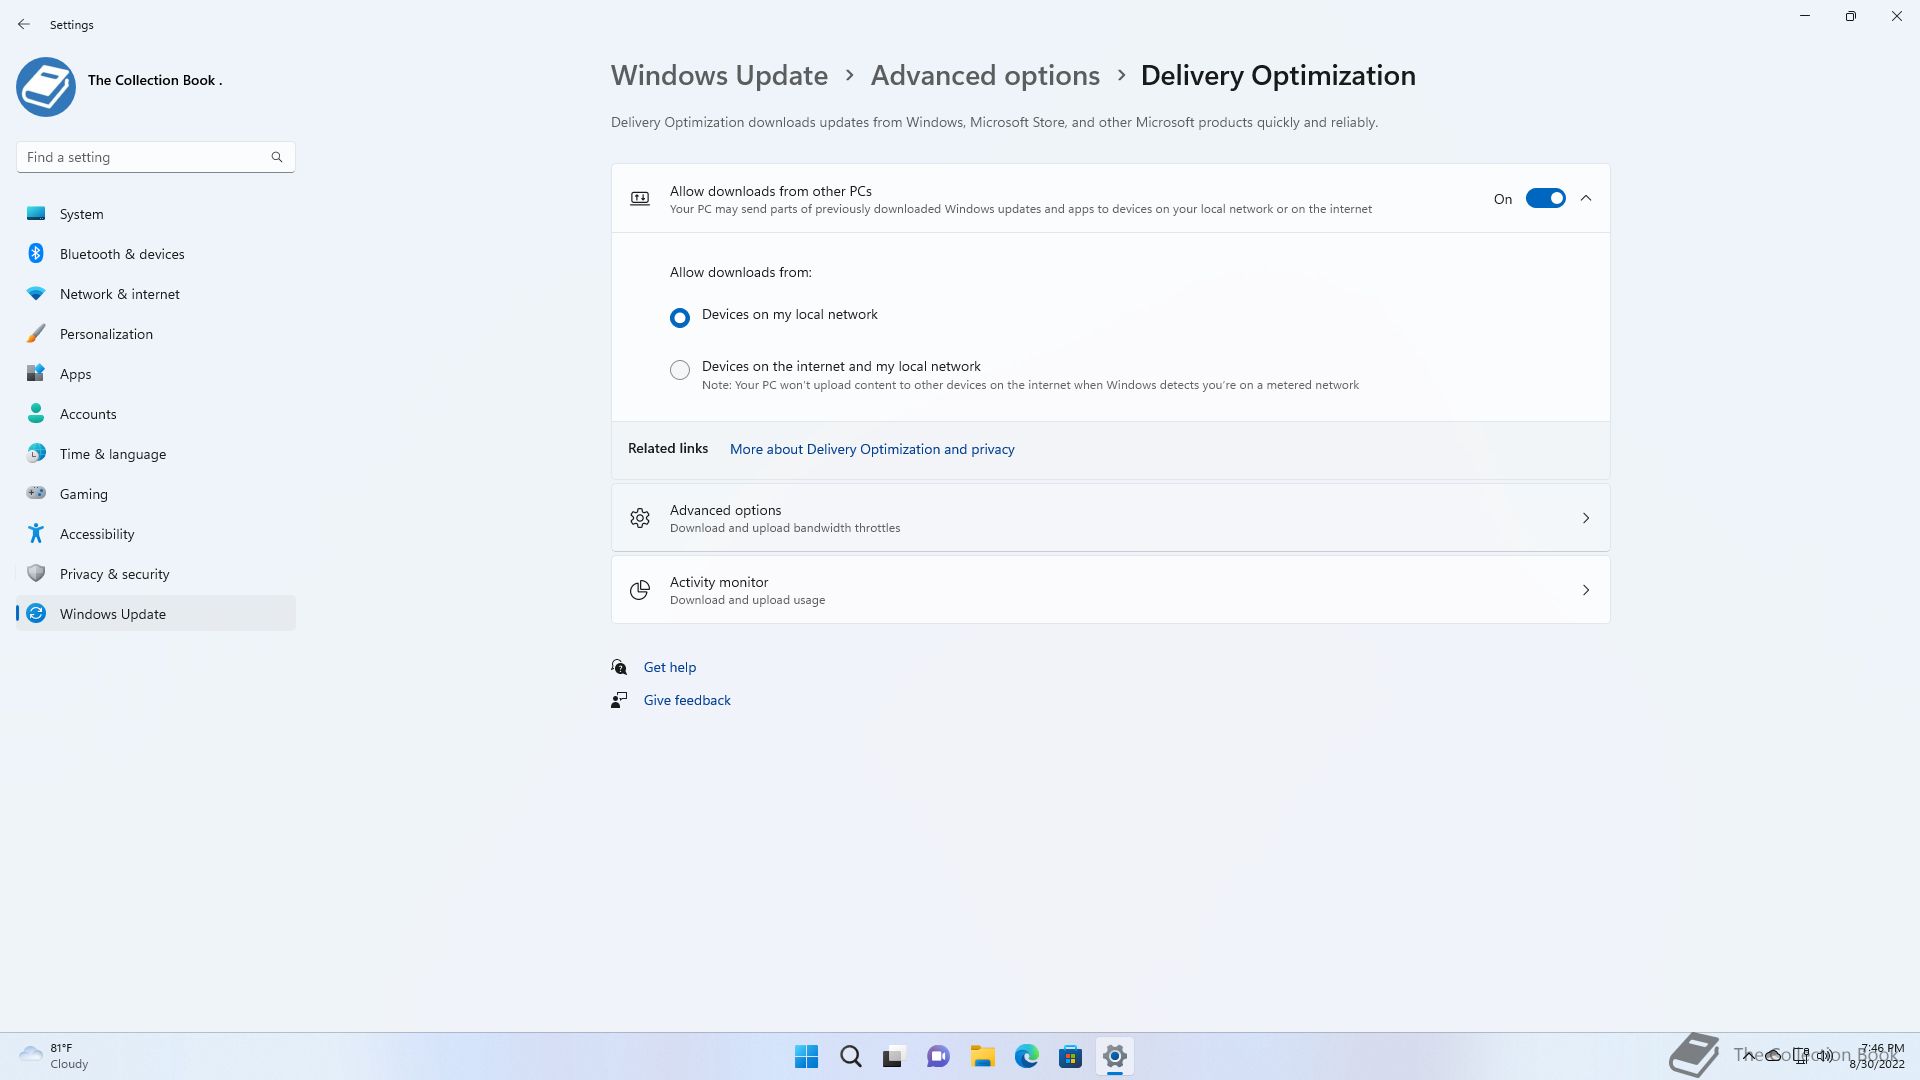
Task: Open the Accessibility sidebar icon
Action: coord(36,534)
